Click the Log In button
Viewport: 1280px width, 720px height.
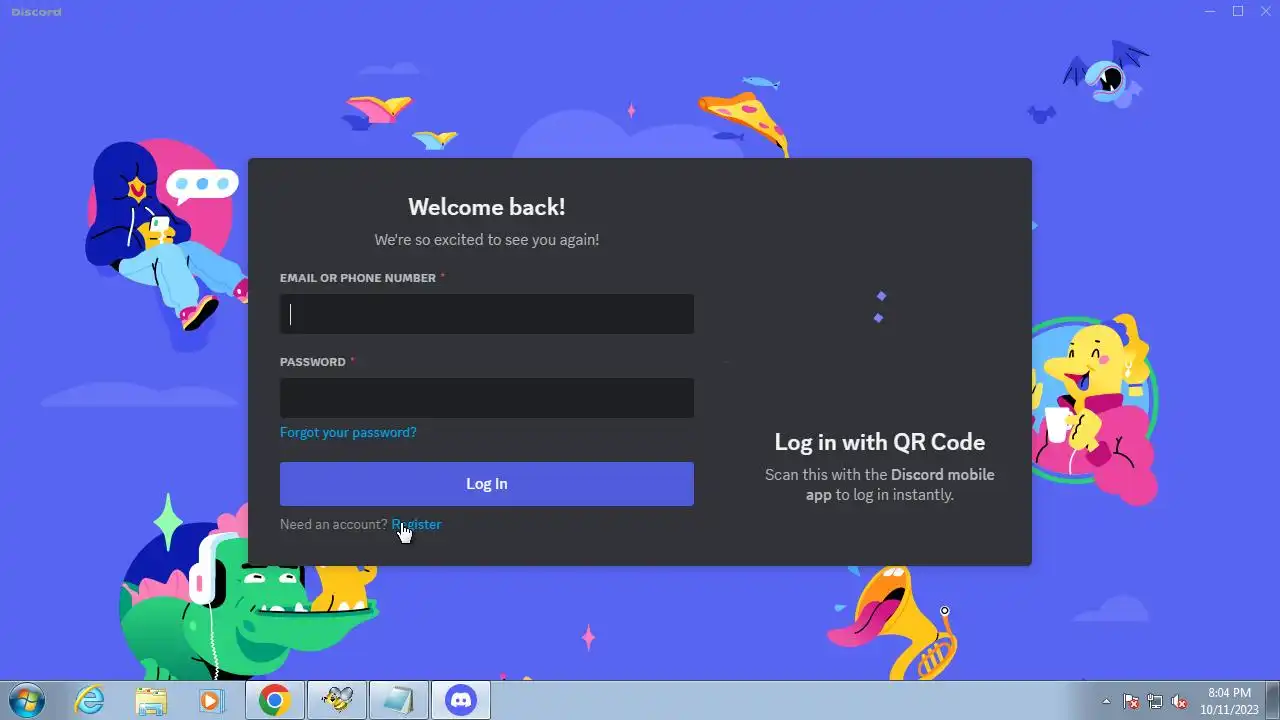487,484
